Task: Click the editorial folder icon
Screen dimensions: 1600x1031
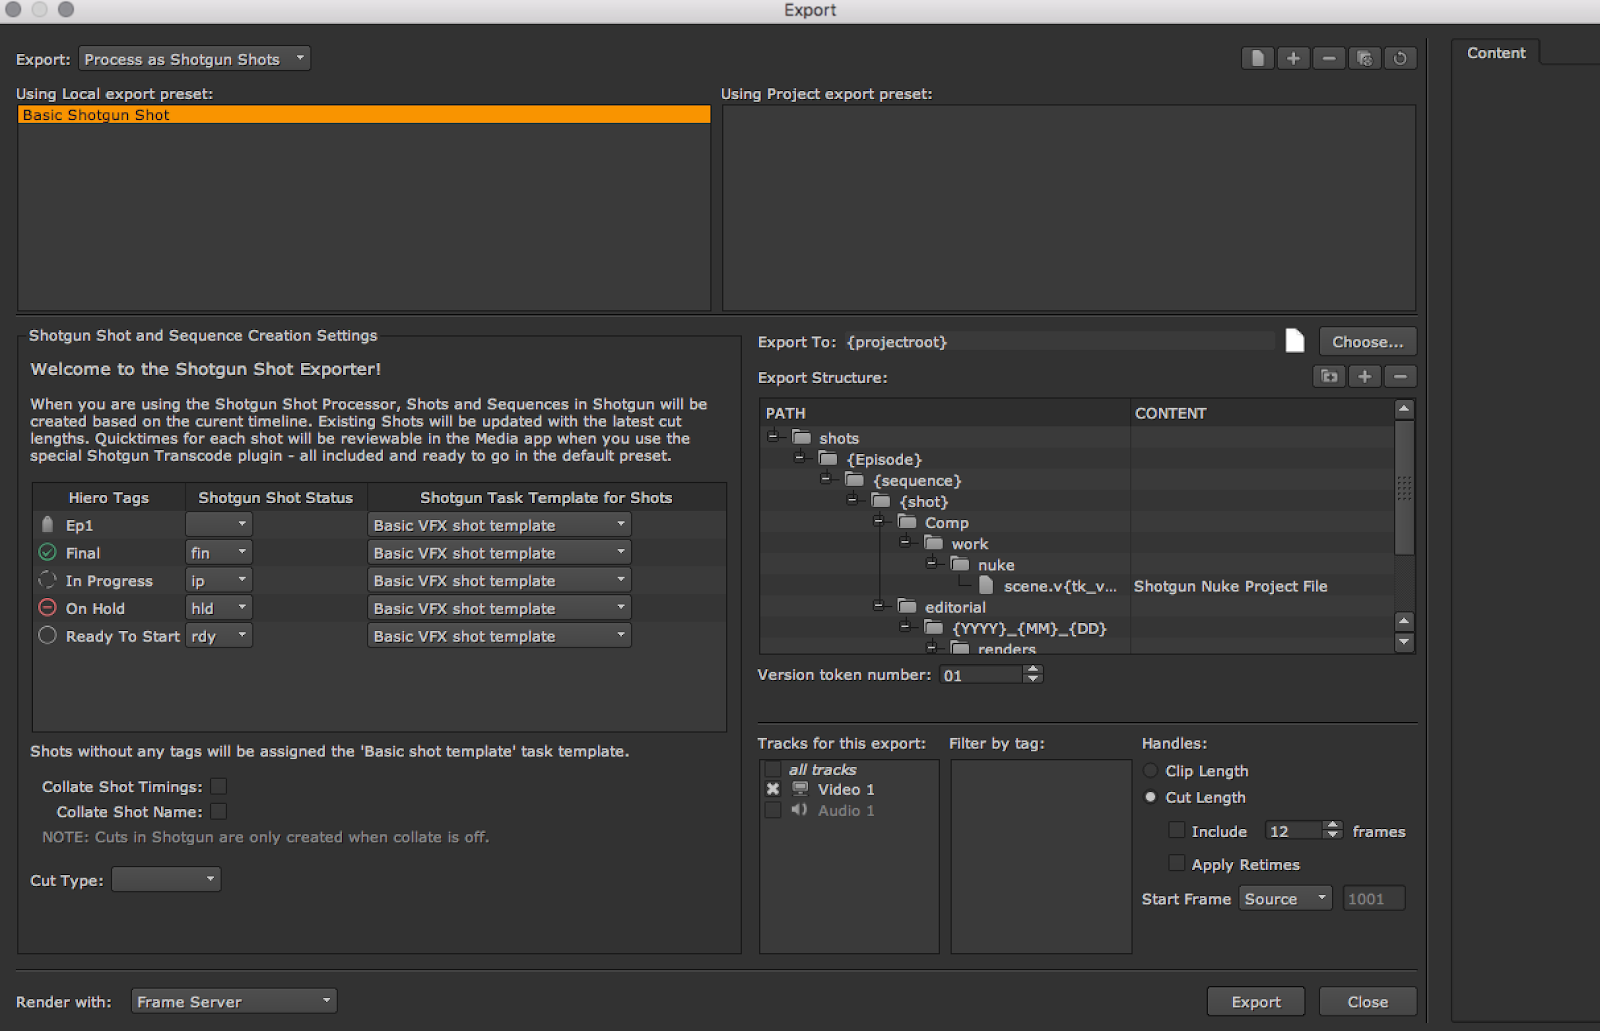Action: (908, 606)
